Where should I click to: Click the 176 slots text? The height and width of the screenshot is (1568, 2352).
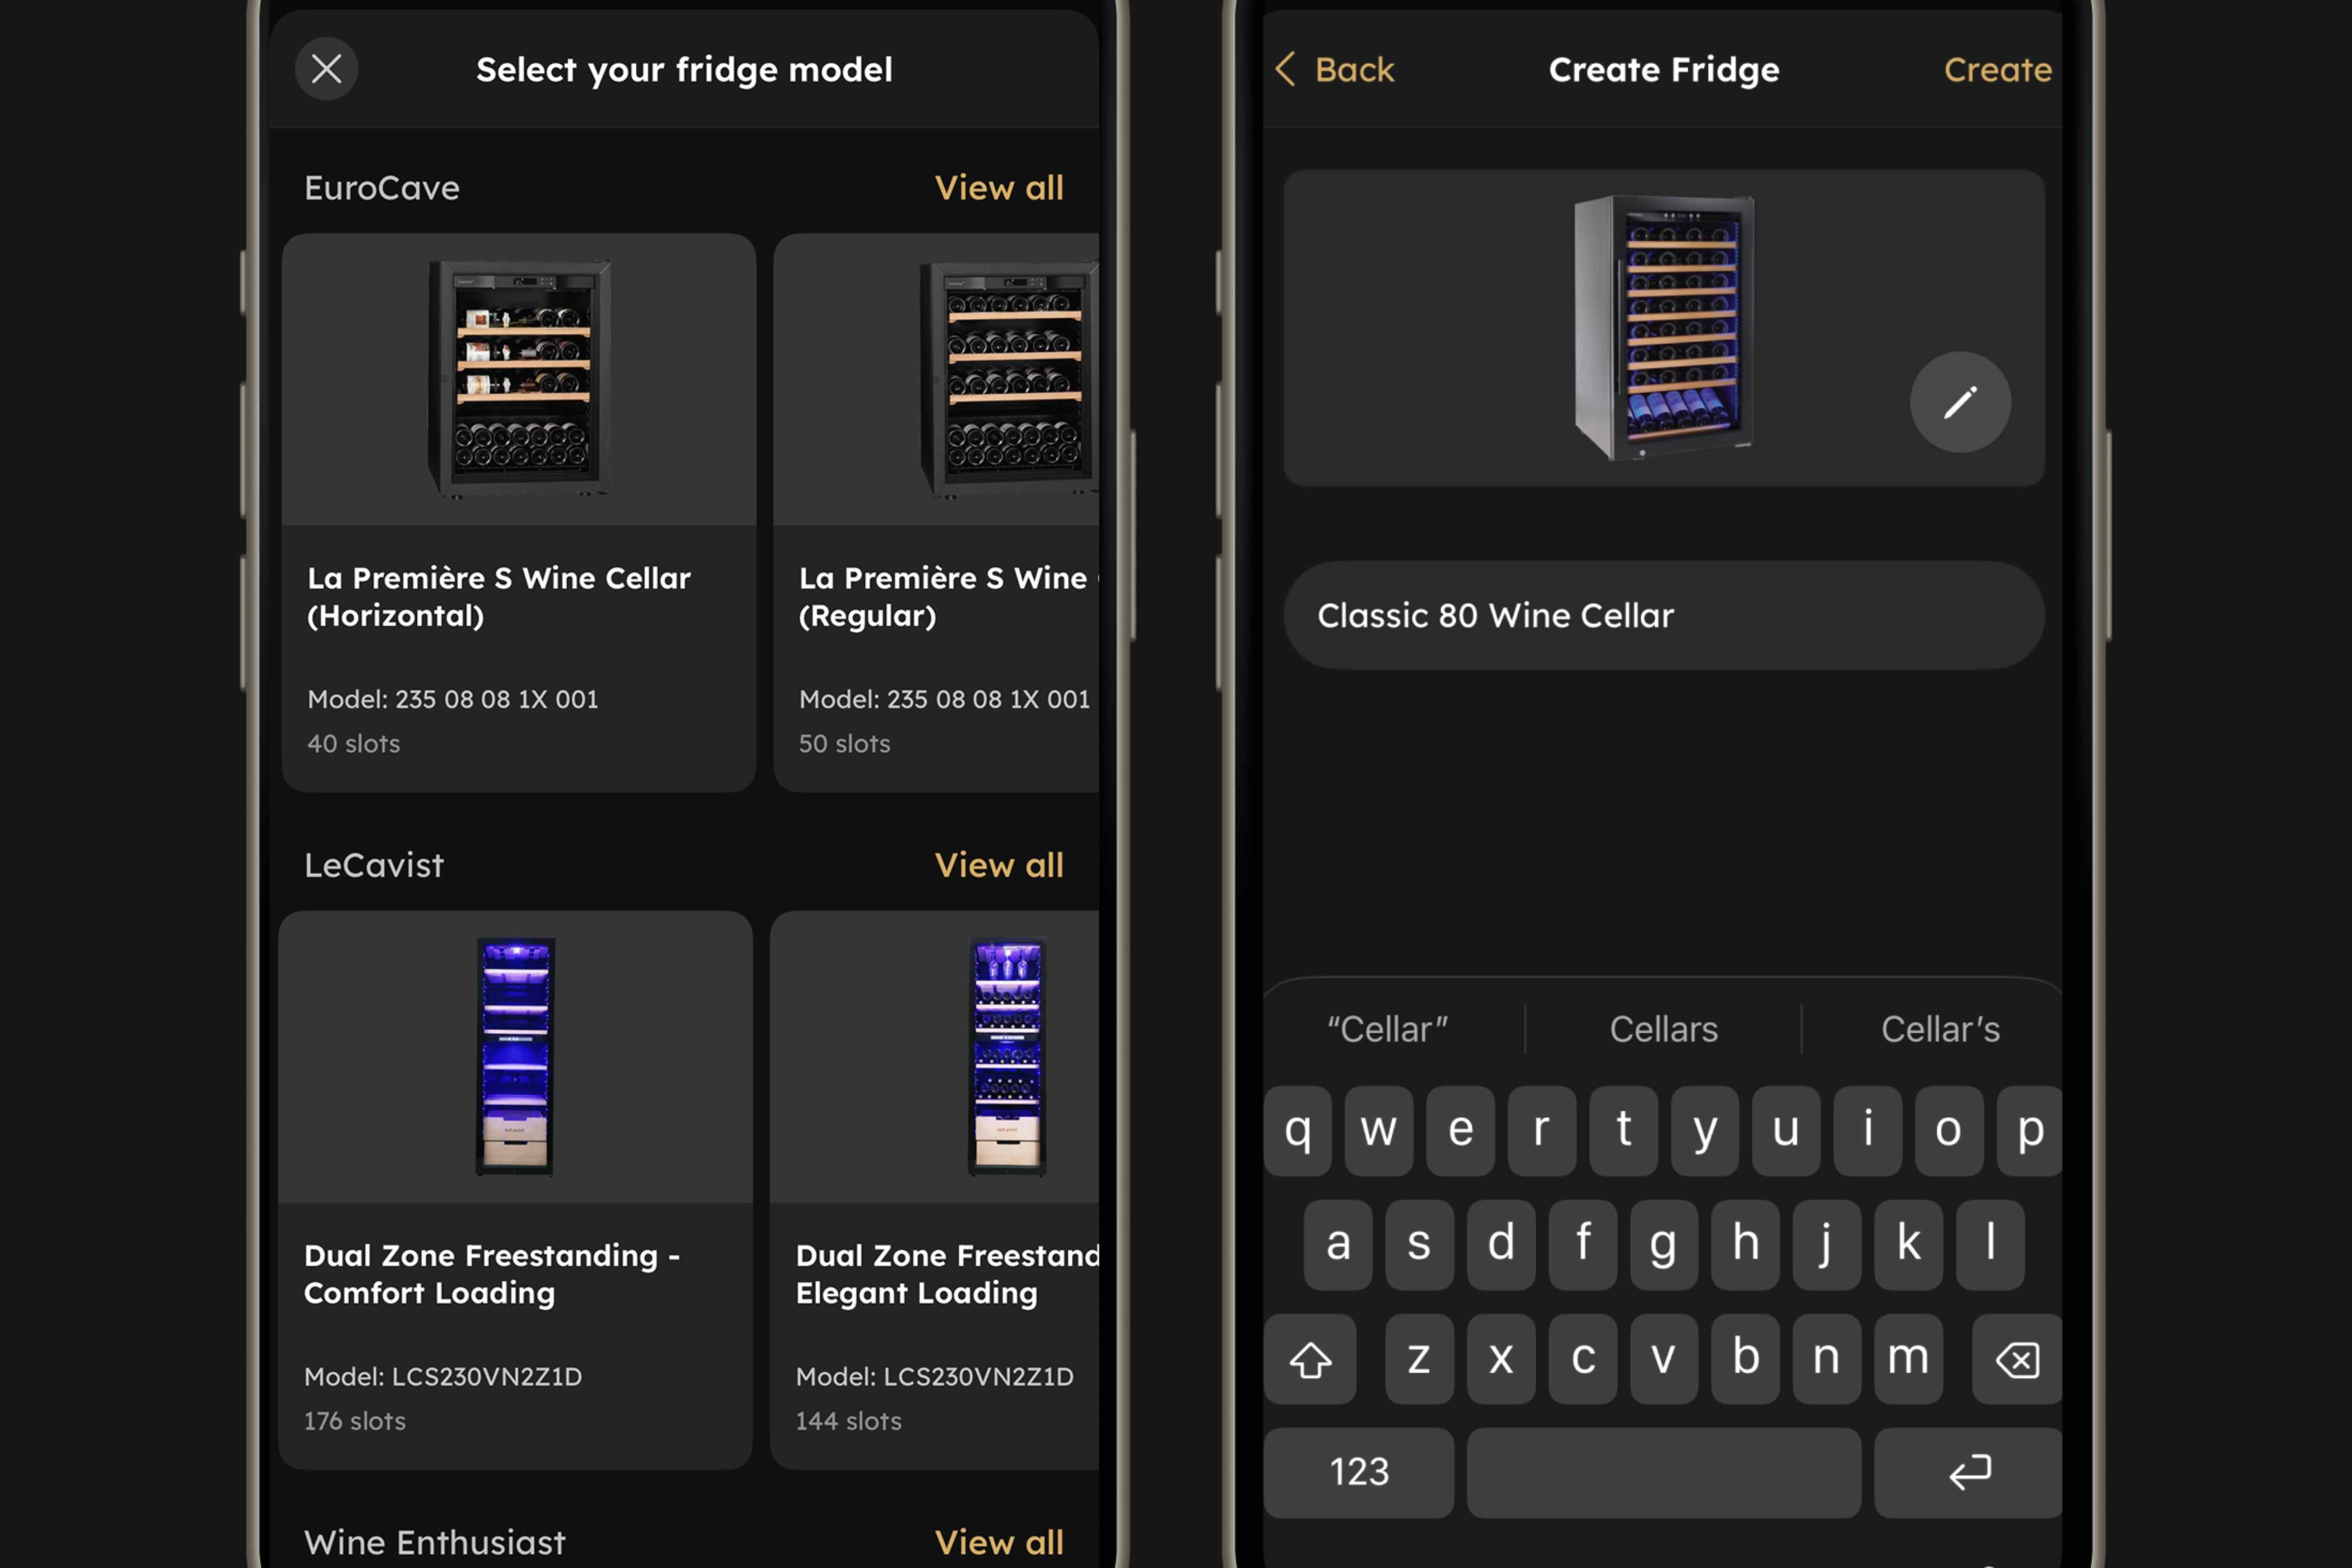[355, 1421]
